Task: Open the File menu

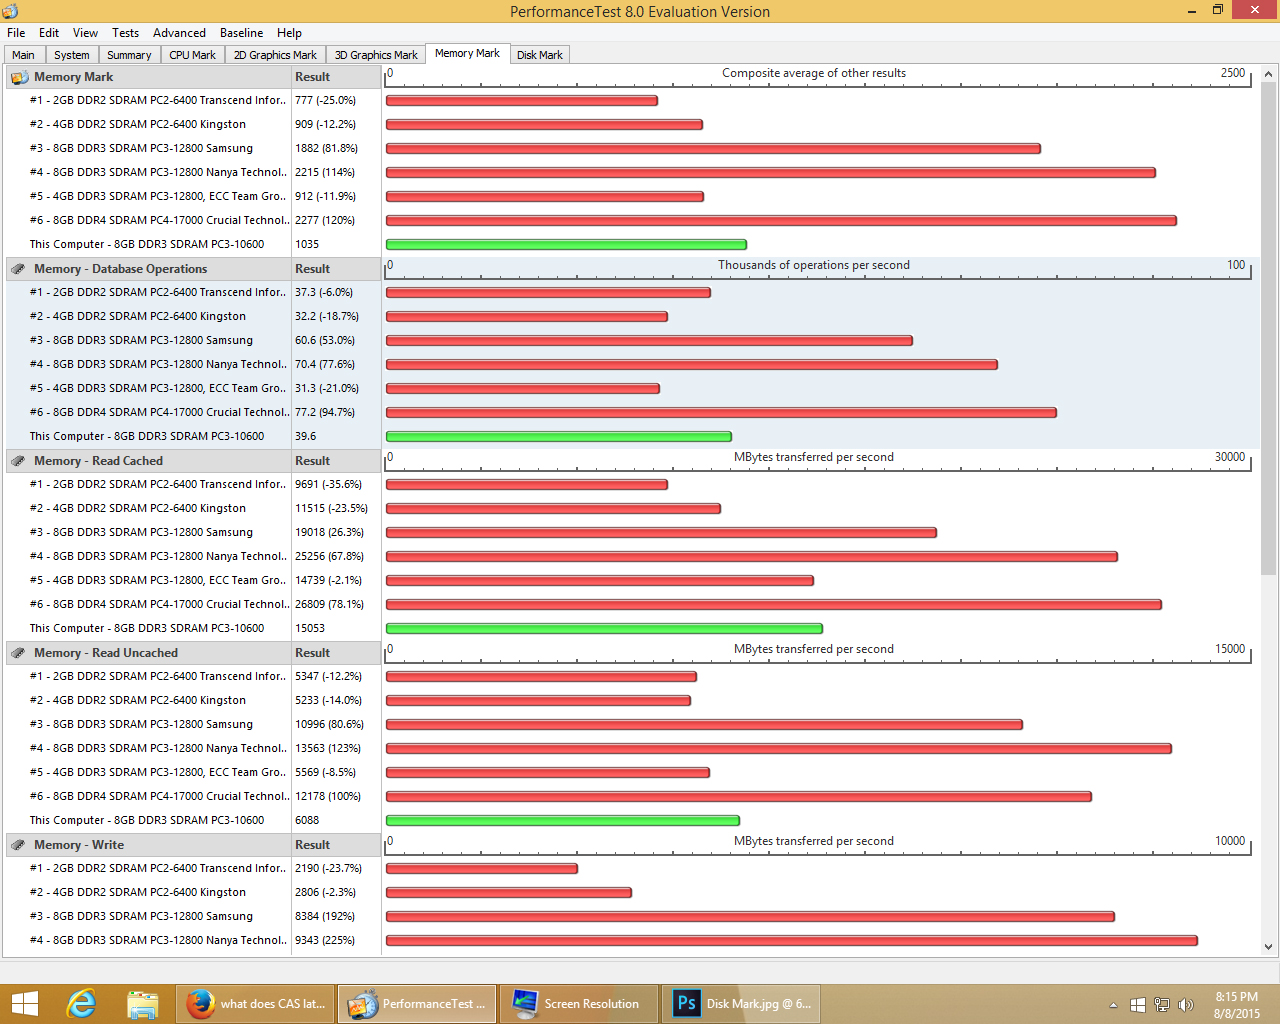Action: tap(16, 33)
